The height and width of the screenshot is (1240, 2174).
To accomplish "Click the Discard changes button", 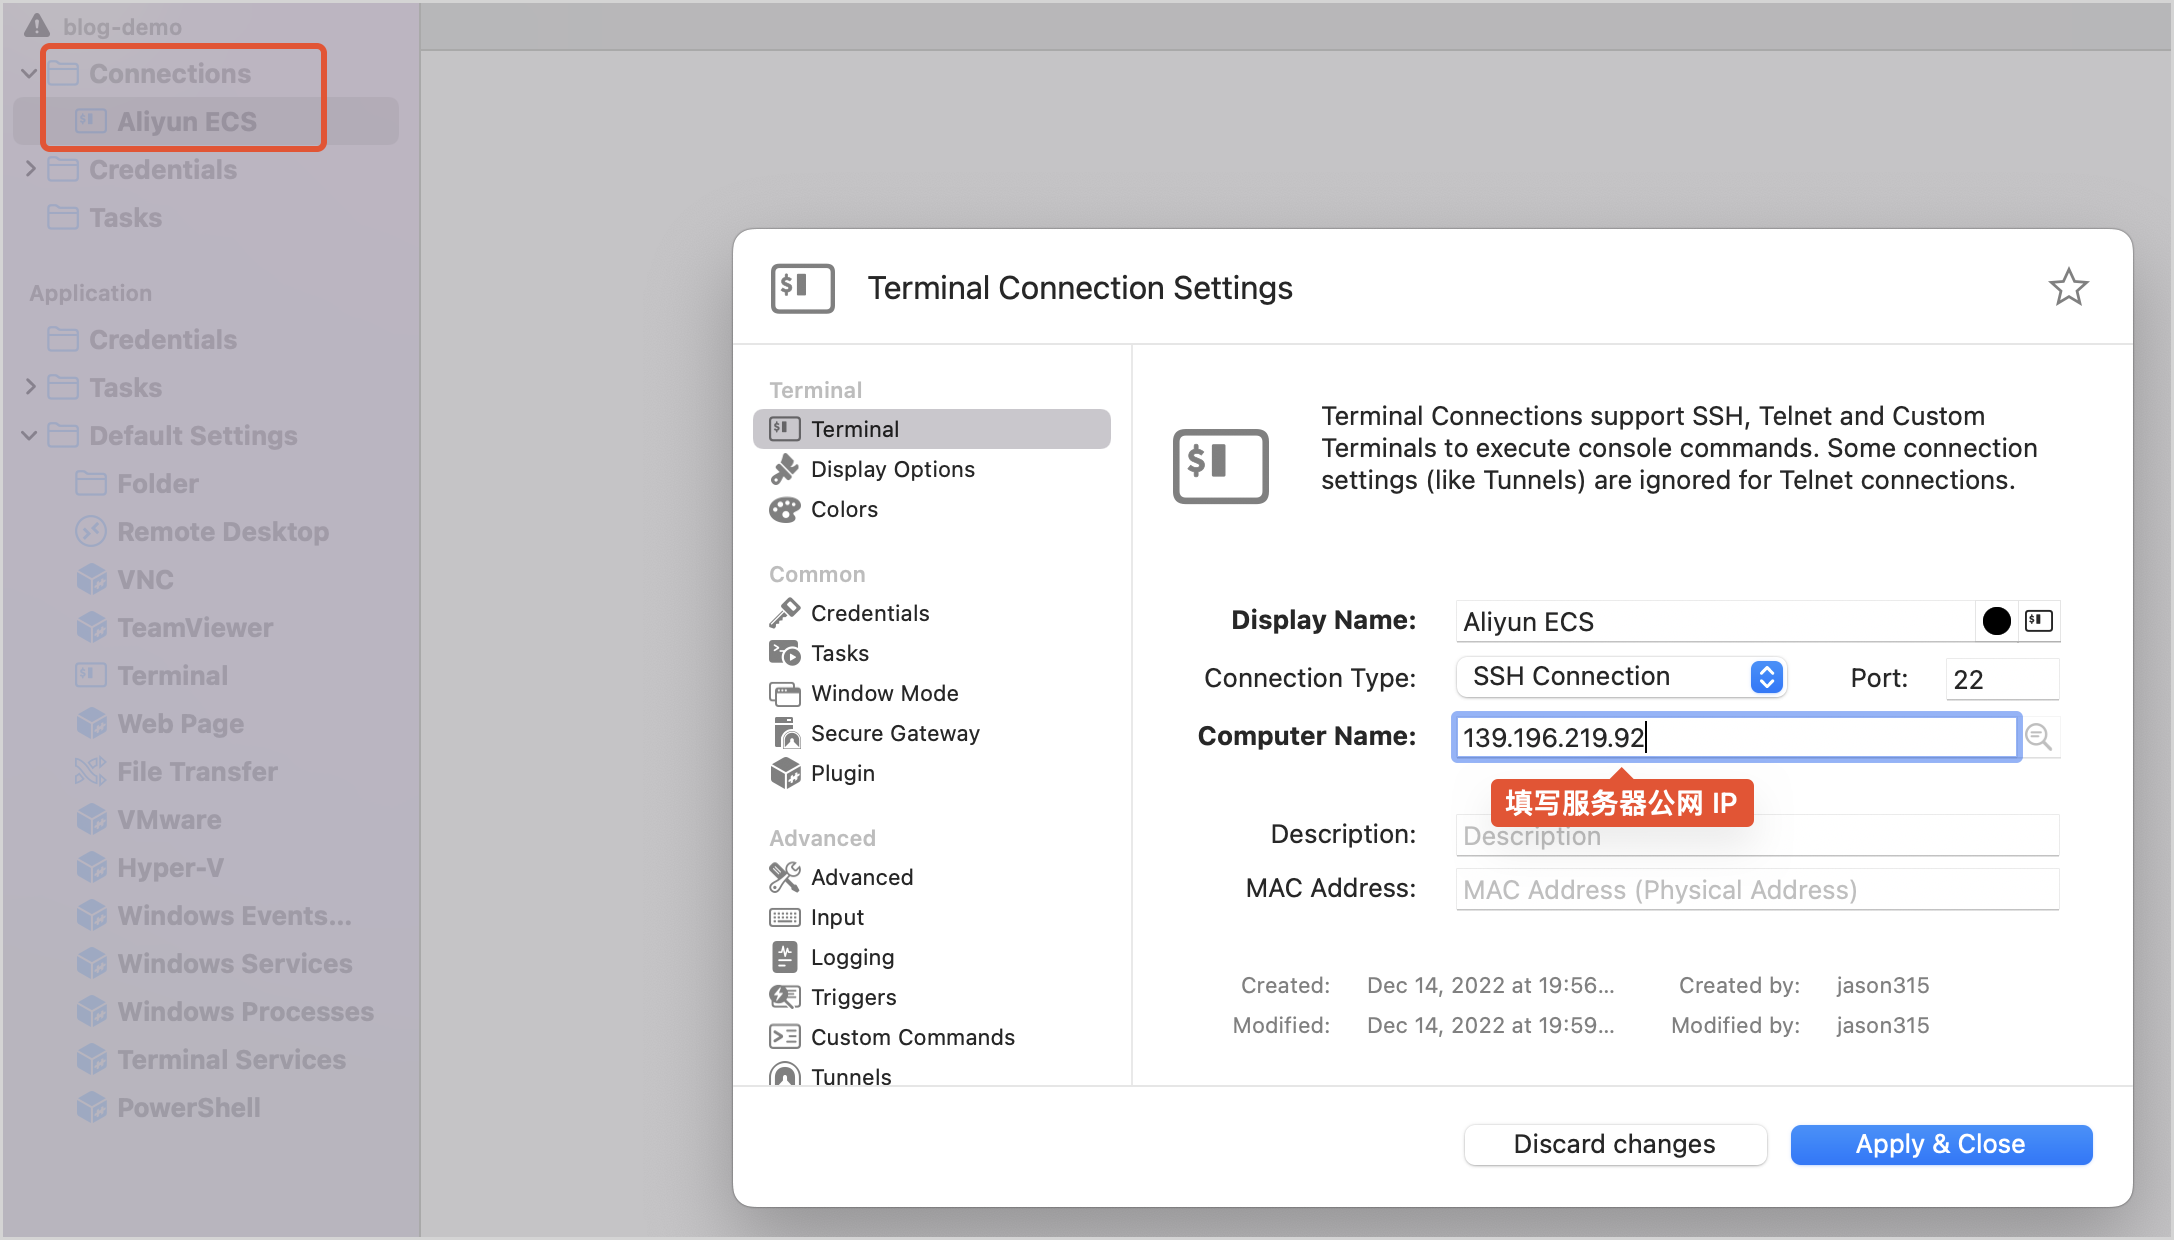I will point(1614,1144).
